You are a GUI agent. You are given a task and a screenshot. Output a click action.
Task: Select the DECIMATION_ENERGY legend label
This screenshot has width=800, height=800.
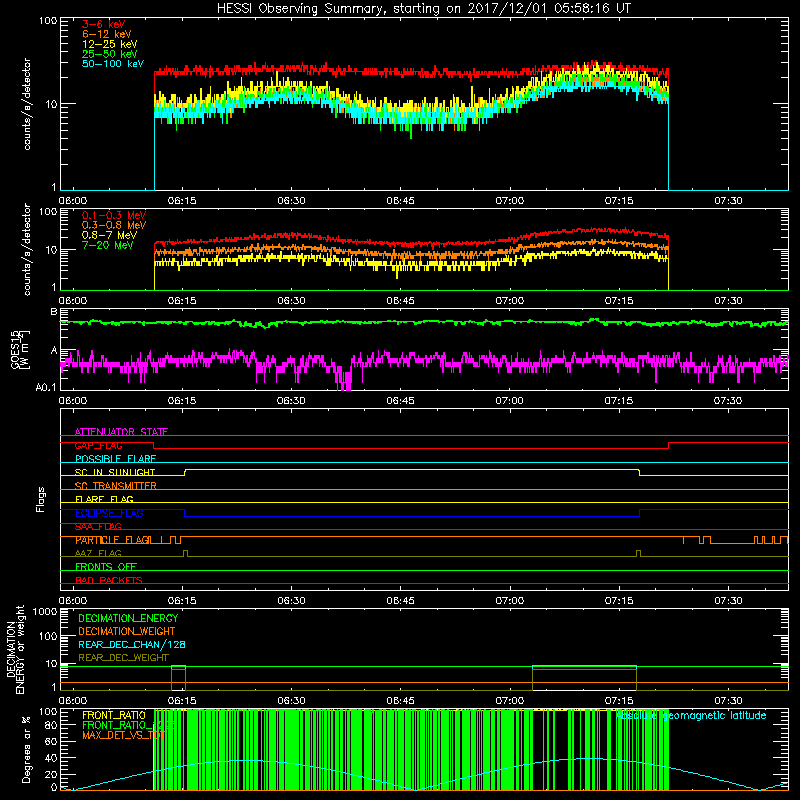pyautogui.click(x=128, y=618)
